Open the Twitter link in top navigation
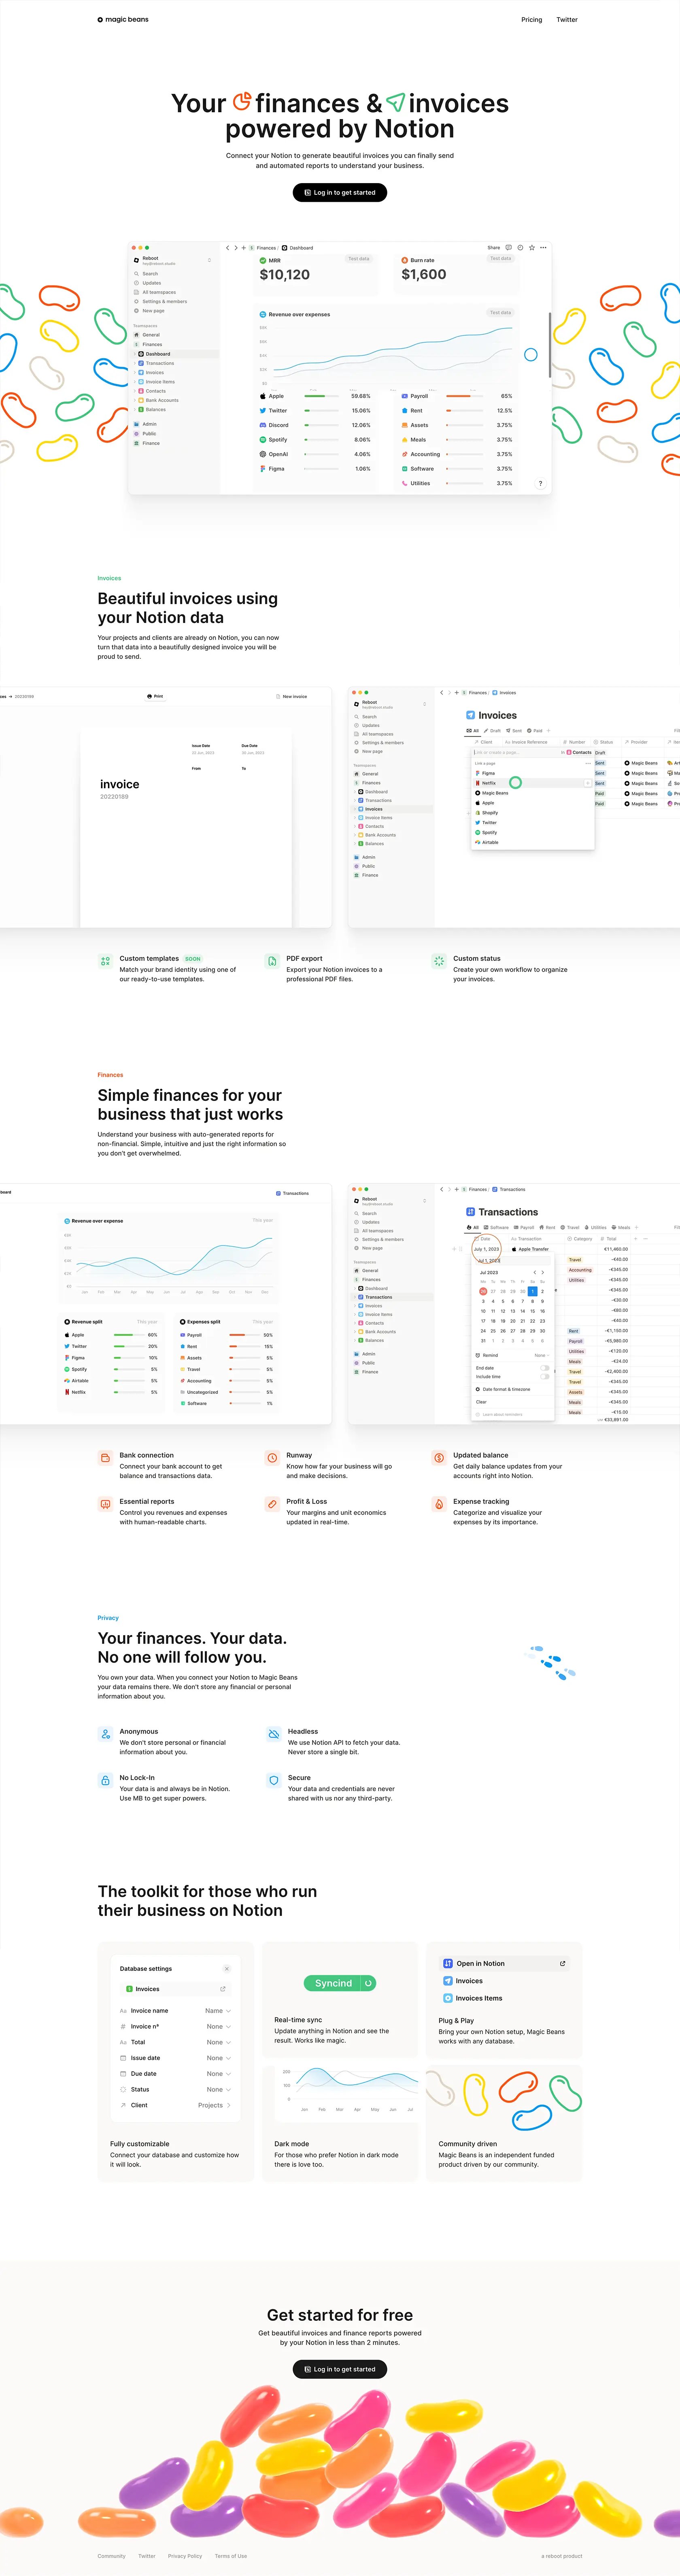680x2576 pixels. (x=567, y=19)
